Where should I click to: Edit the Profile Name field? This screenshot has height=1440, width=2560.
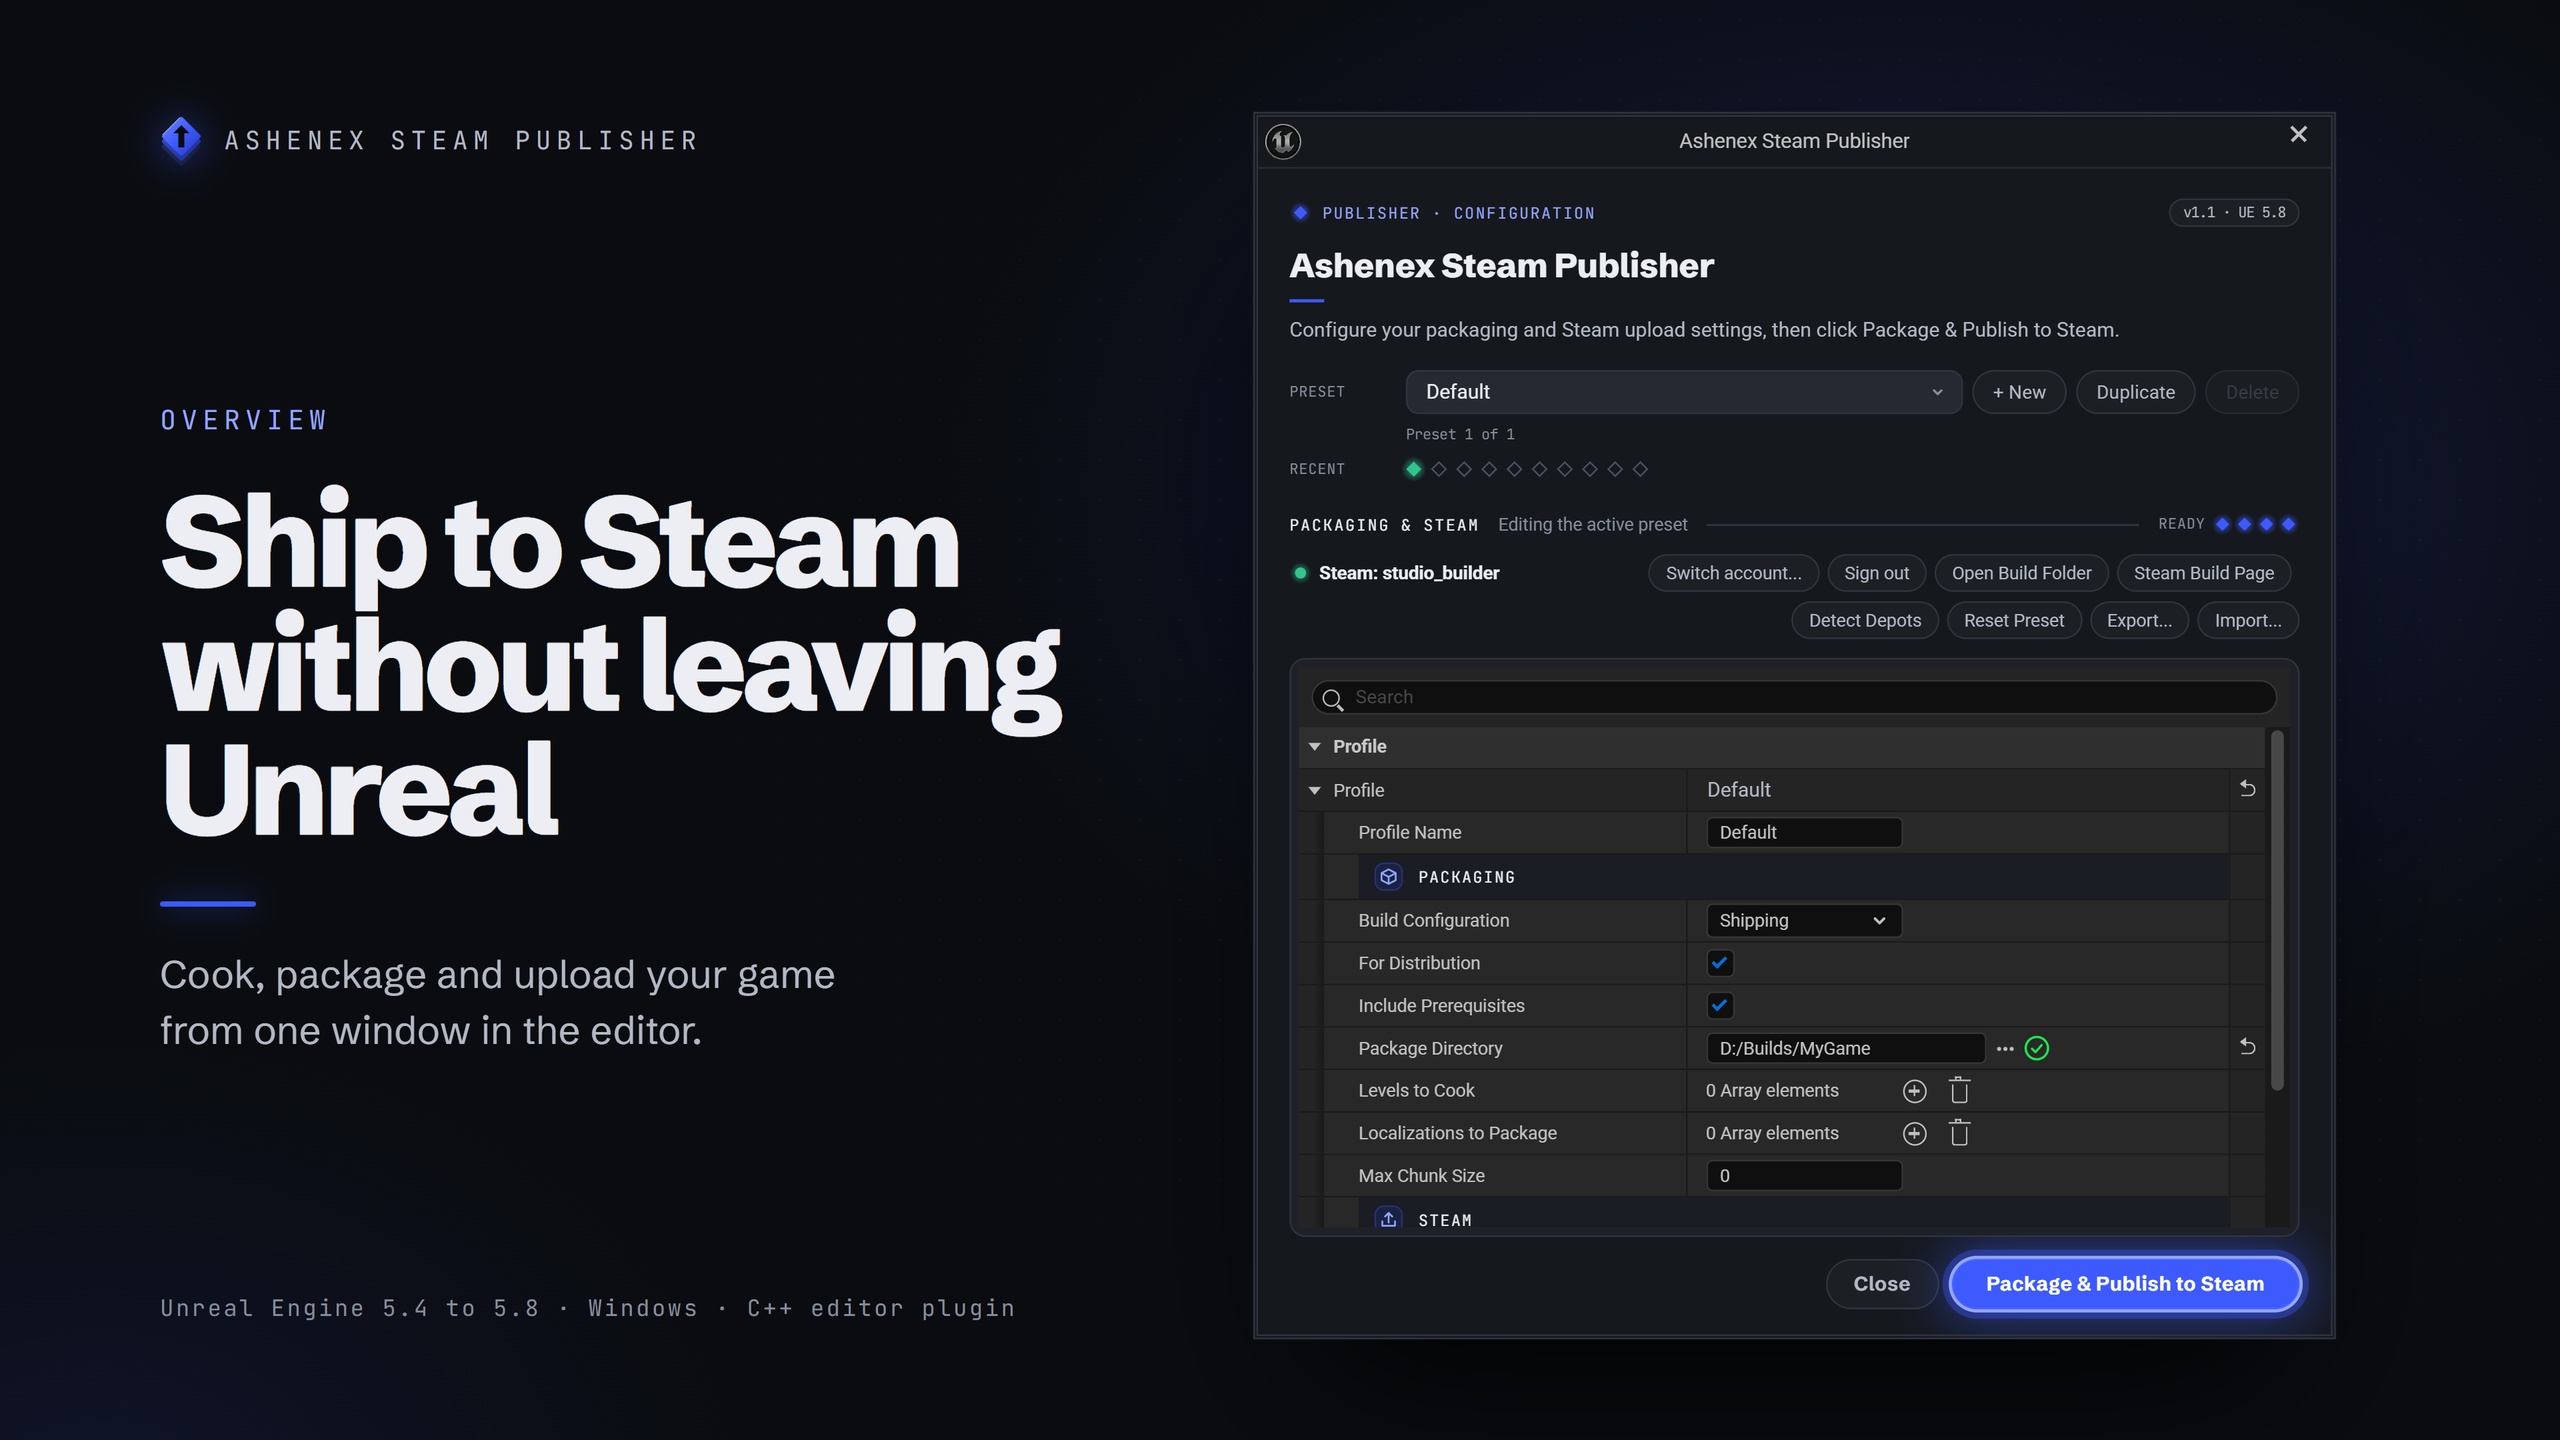click(1803, 832)
